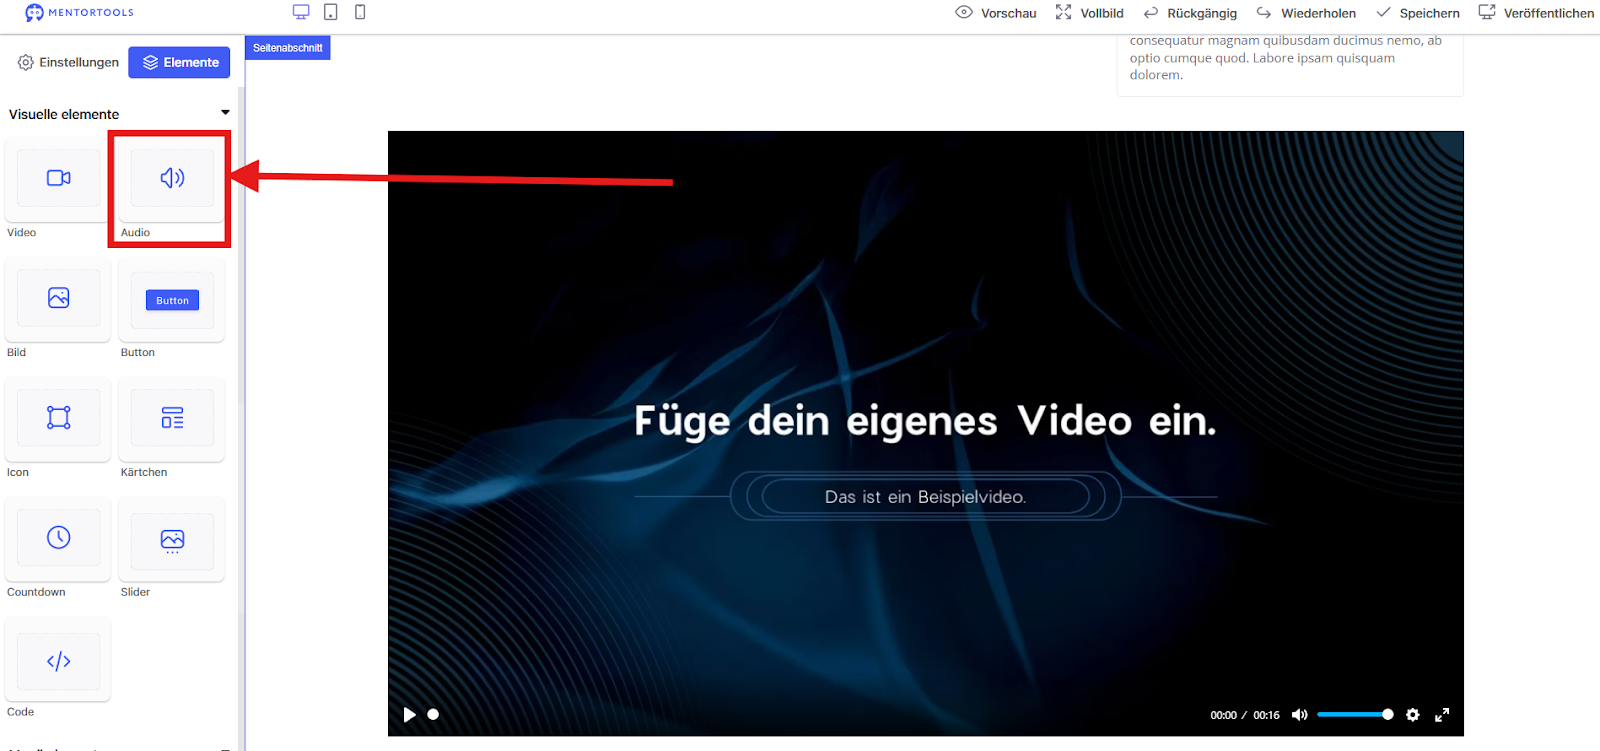Screen dimensions: 1600x751
Task: Click the Mentortools logo
Action: pos(79,13)
